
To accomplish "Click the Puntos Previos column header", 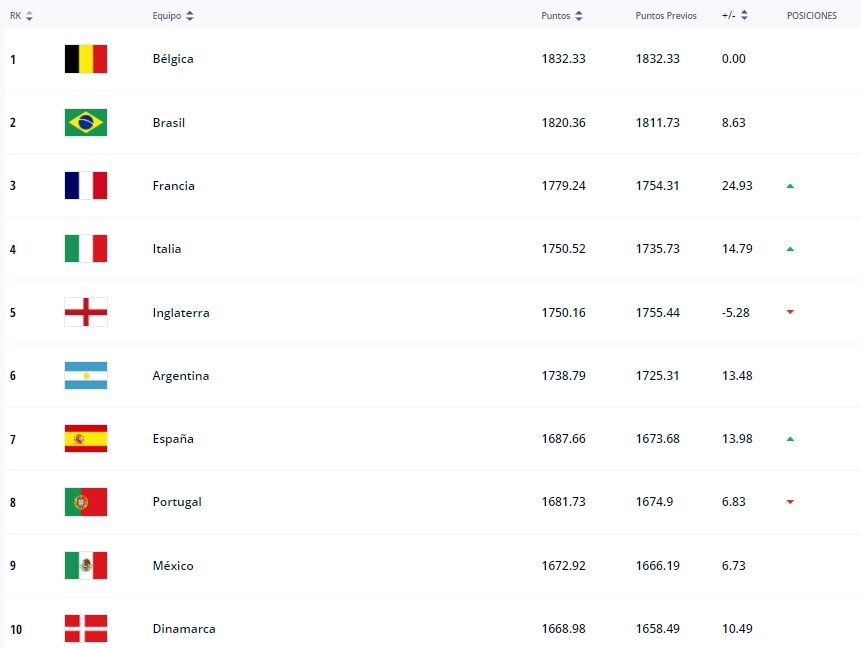I will pos(664,16).
